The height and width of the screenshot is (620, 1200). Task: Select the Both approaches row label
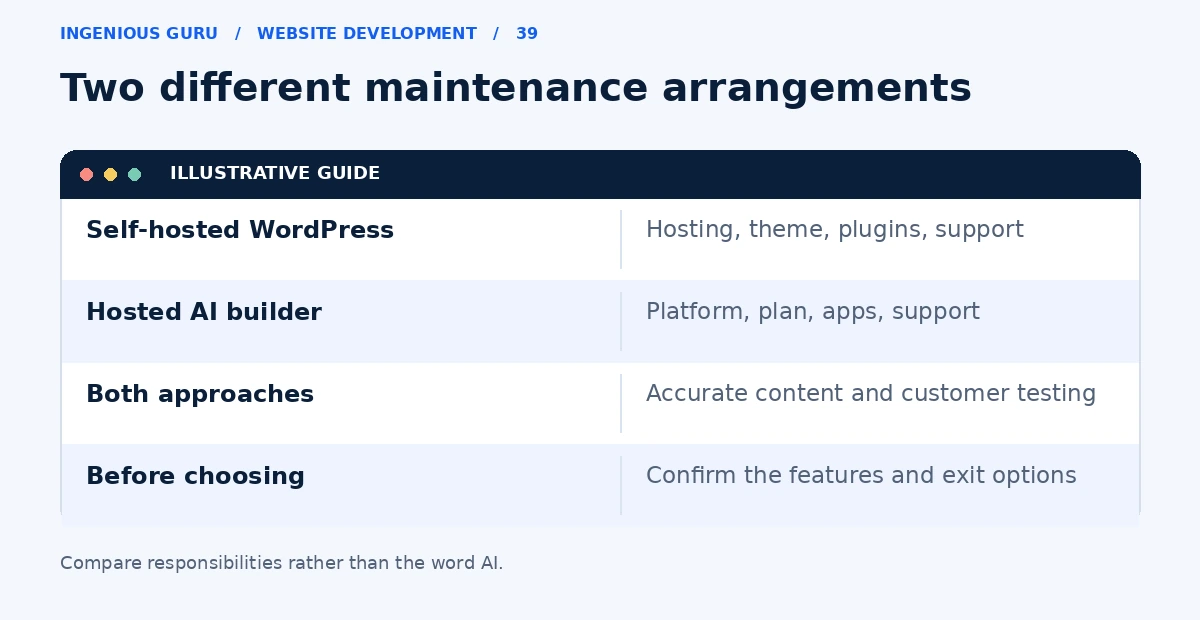[x=200, y=394]
